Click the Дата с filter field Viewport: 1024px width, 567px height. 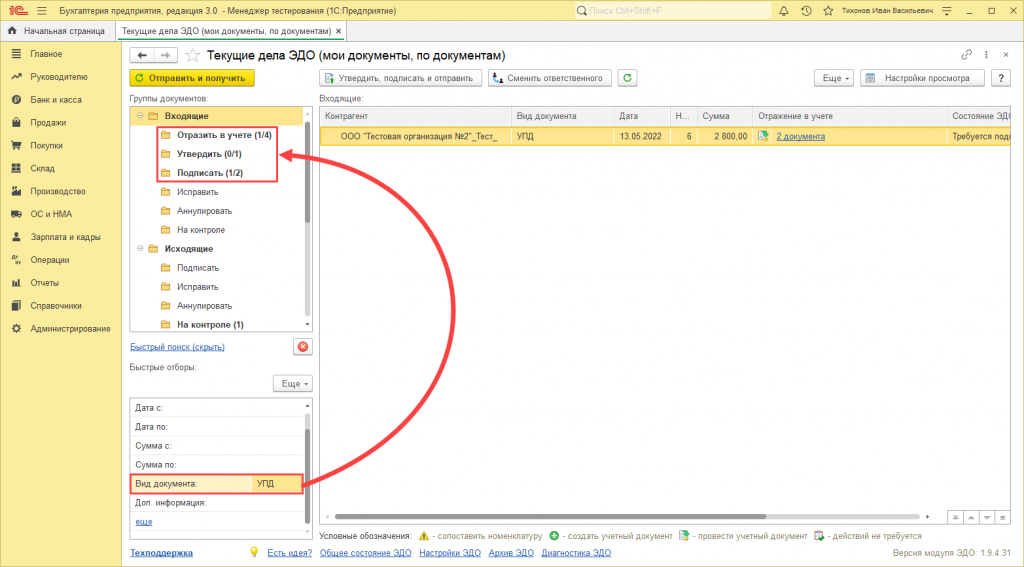pyautogui.click(x=217, y=408)
